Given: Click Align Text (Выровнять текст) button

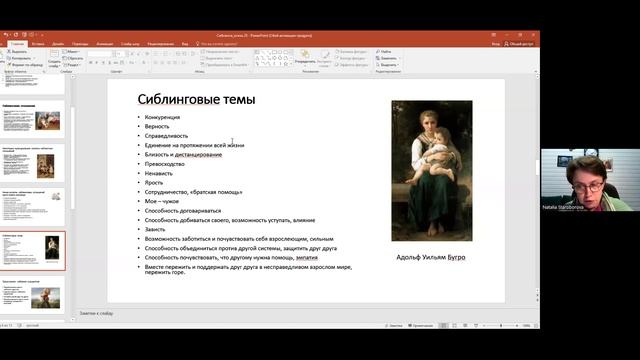Looking at the screenshot, I should coord(216,58).
